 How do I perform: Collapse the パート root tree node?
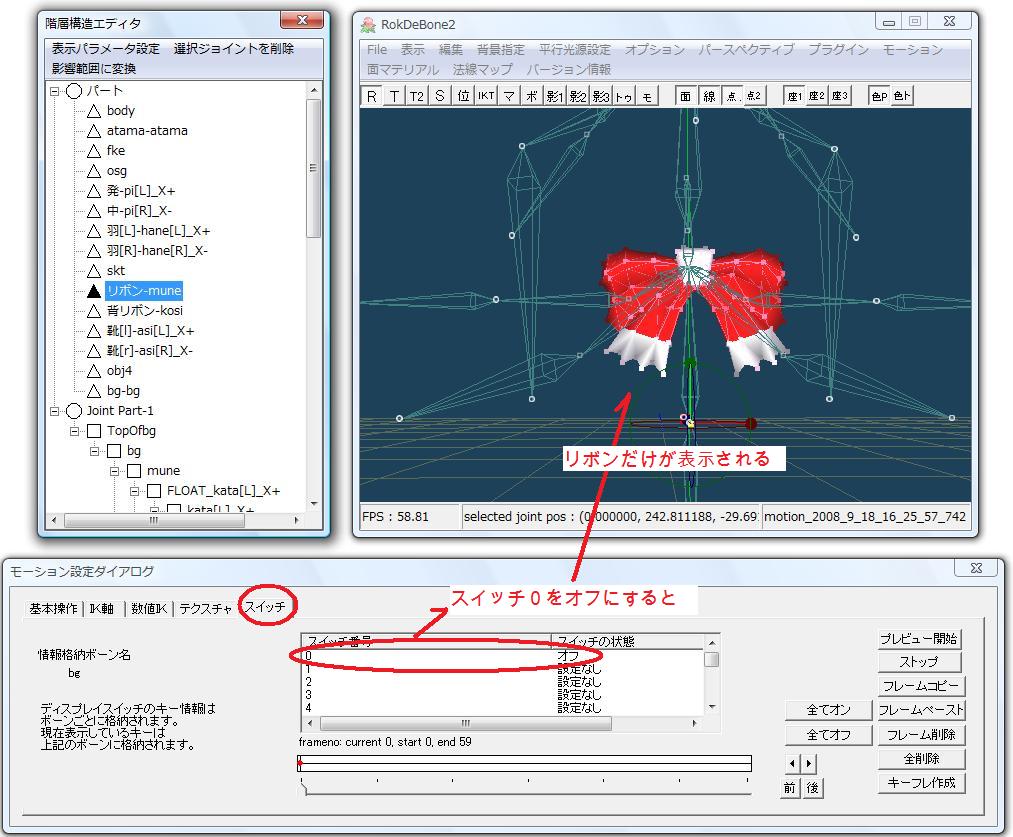click(55, 91)
